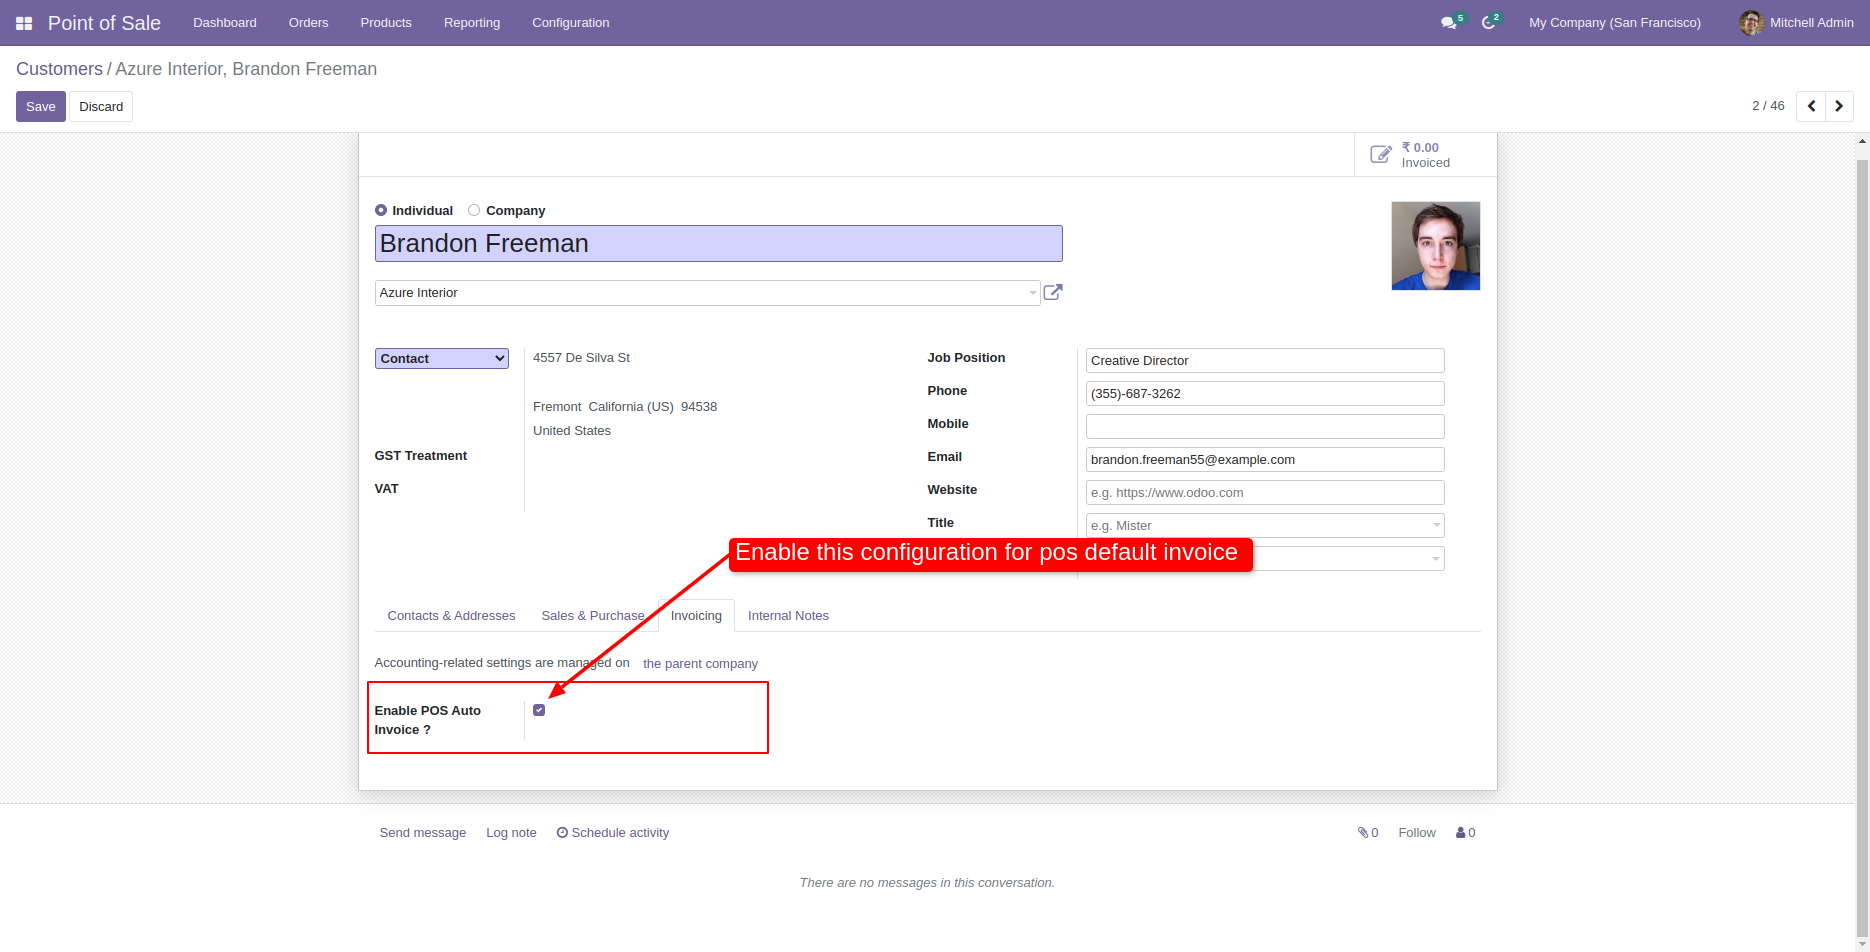Click Log note in chatter
Screen dimensions: 1870x952
click(511, 833)
